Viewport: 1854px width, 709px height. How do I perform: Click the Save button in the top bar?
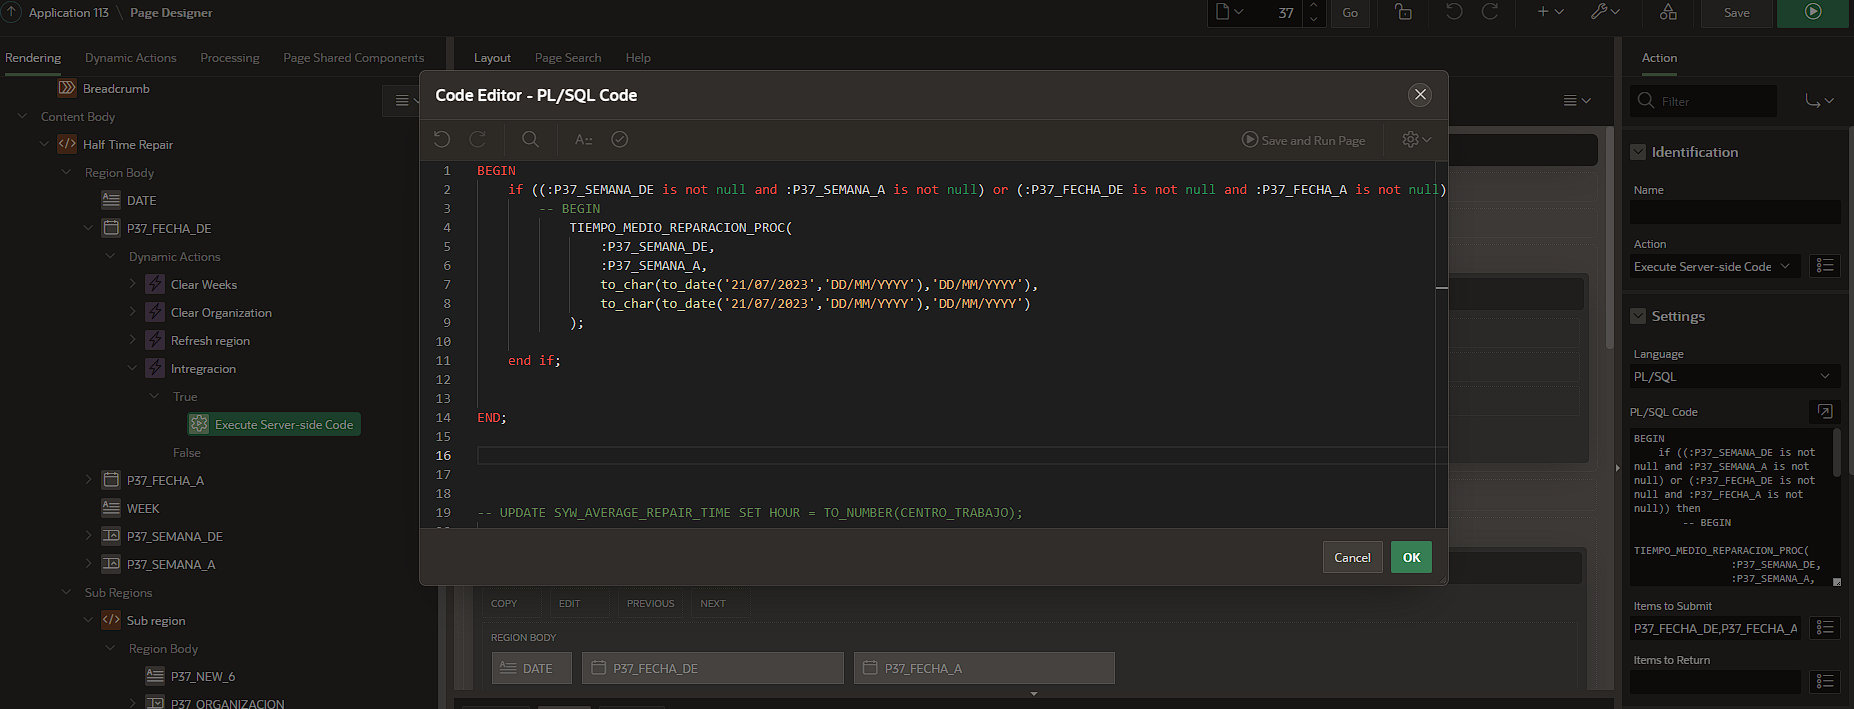[1737, 13]
